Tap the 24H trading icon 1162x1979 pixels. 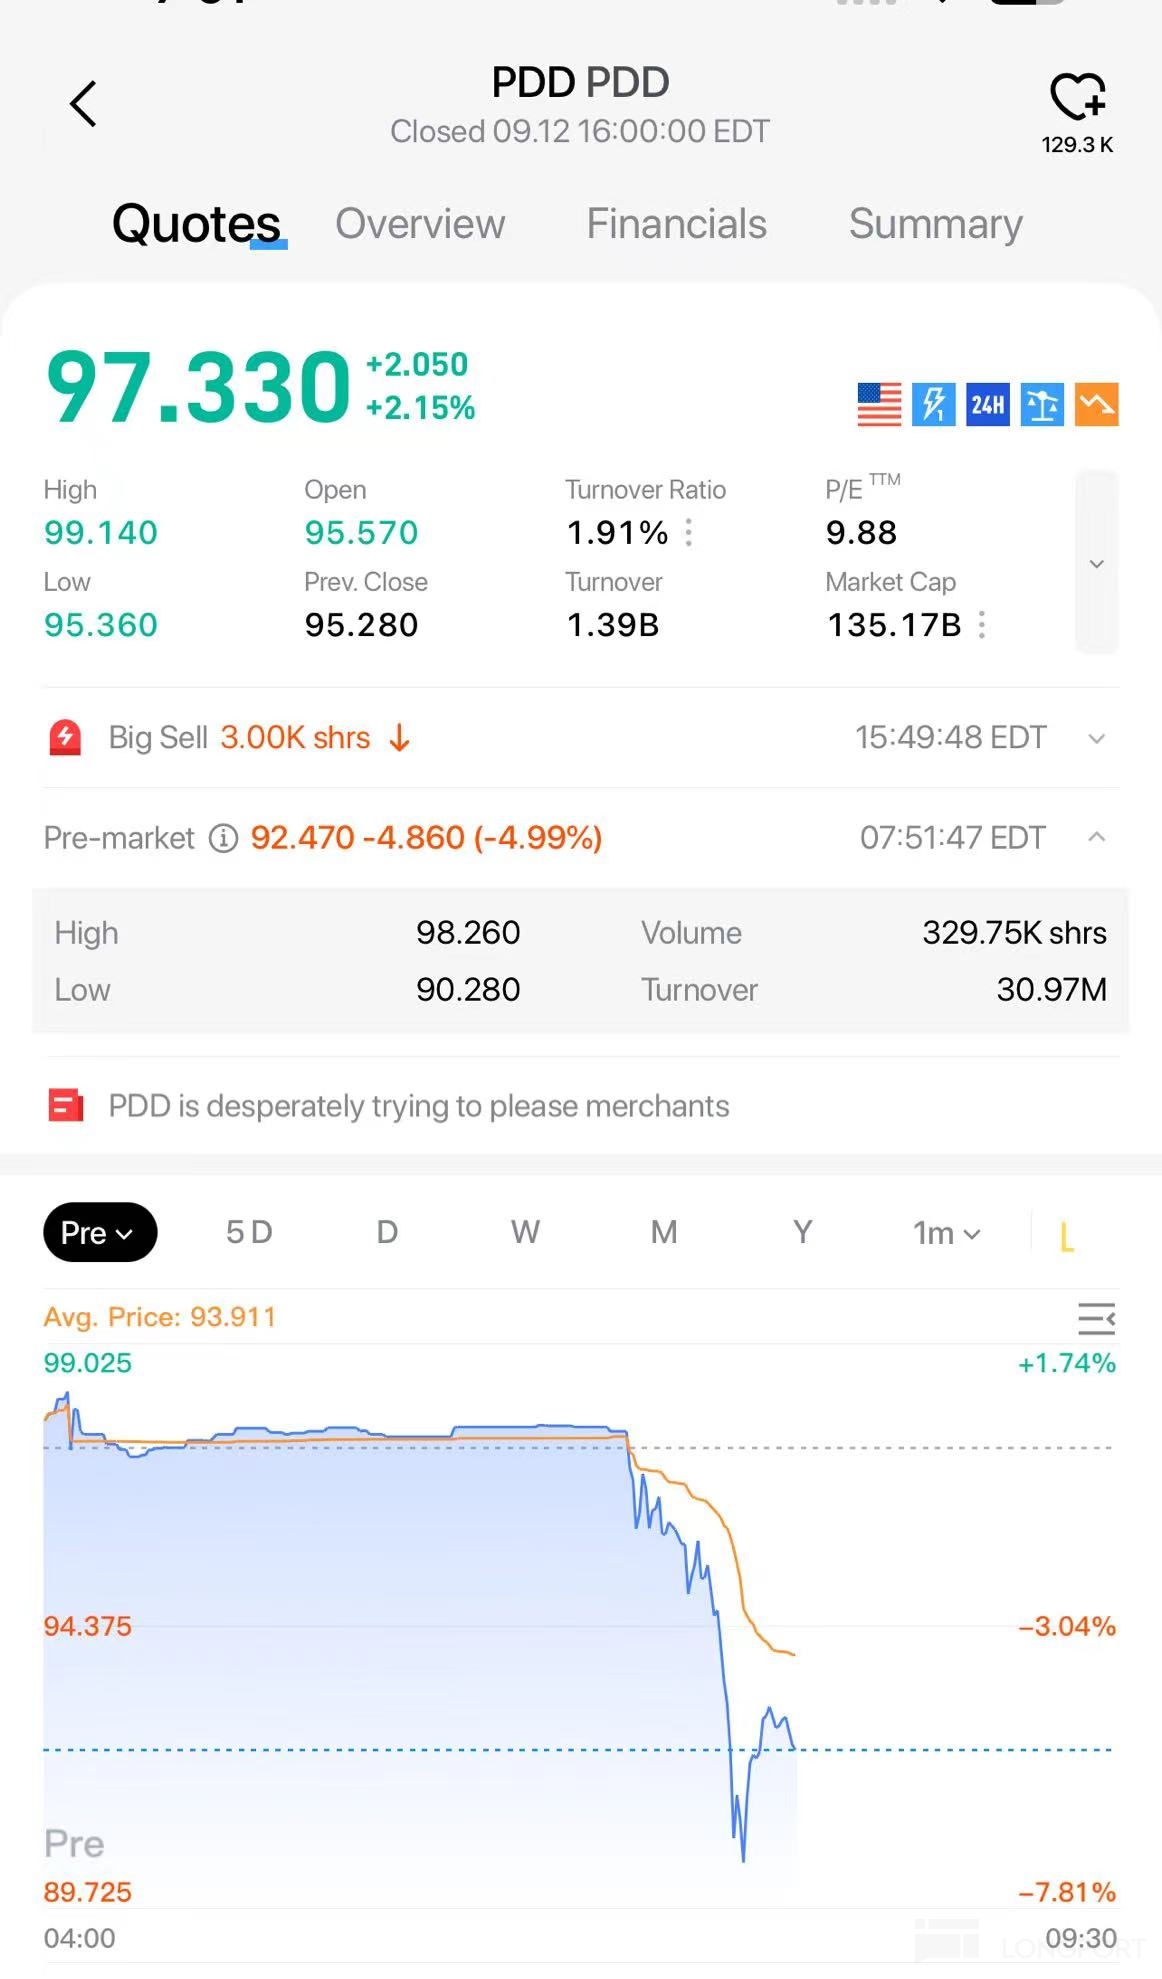[x=987, y=405]
